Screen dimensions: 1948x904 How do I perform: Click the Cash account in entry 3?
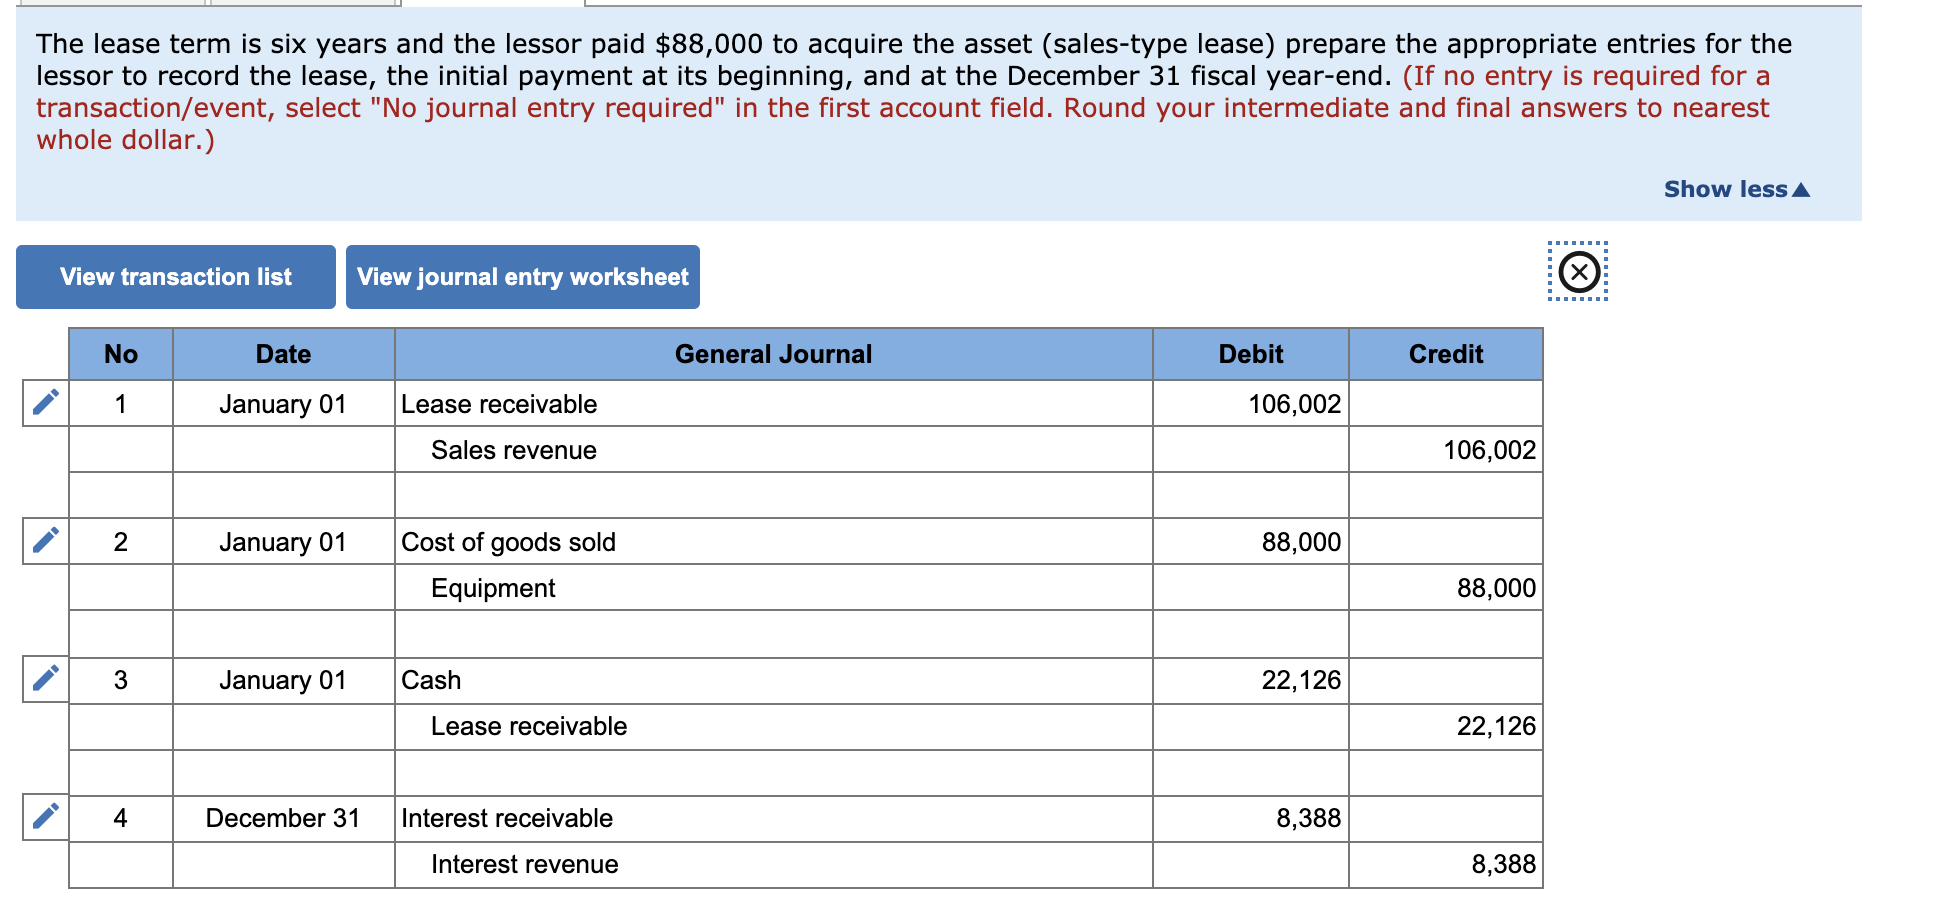(774, 680)
